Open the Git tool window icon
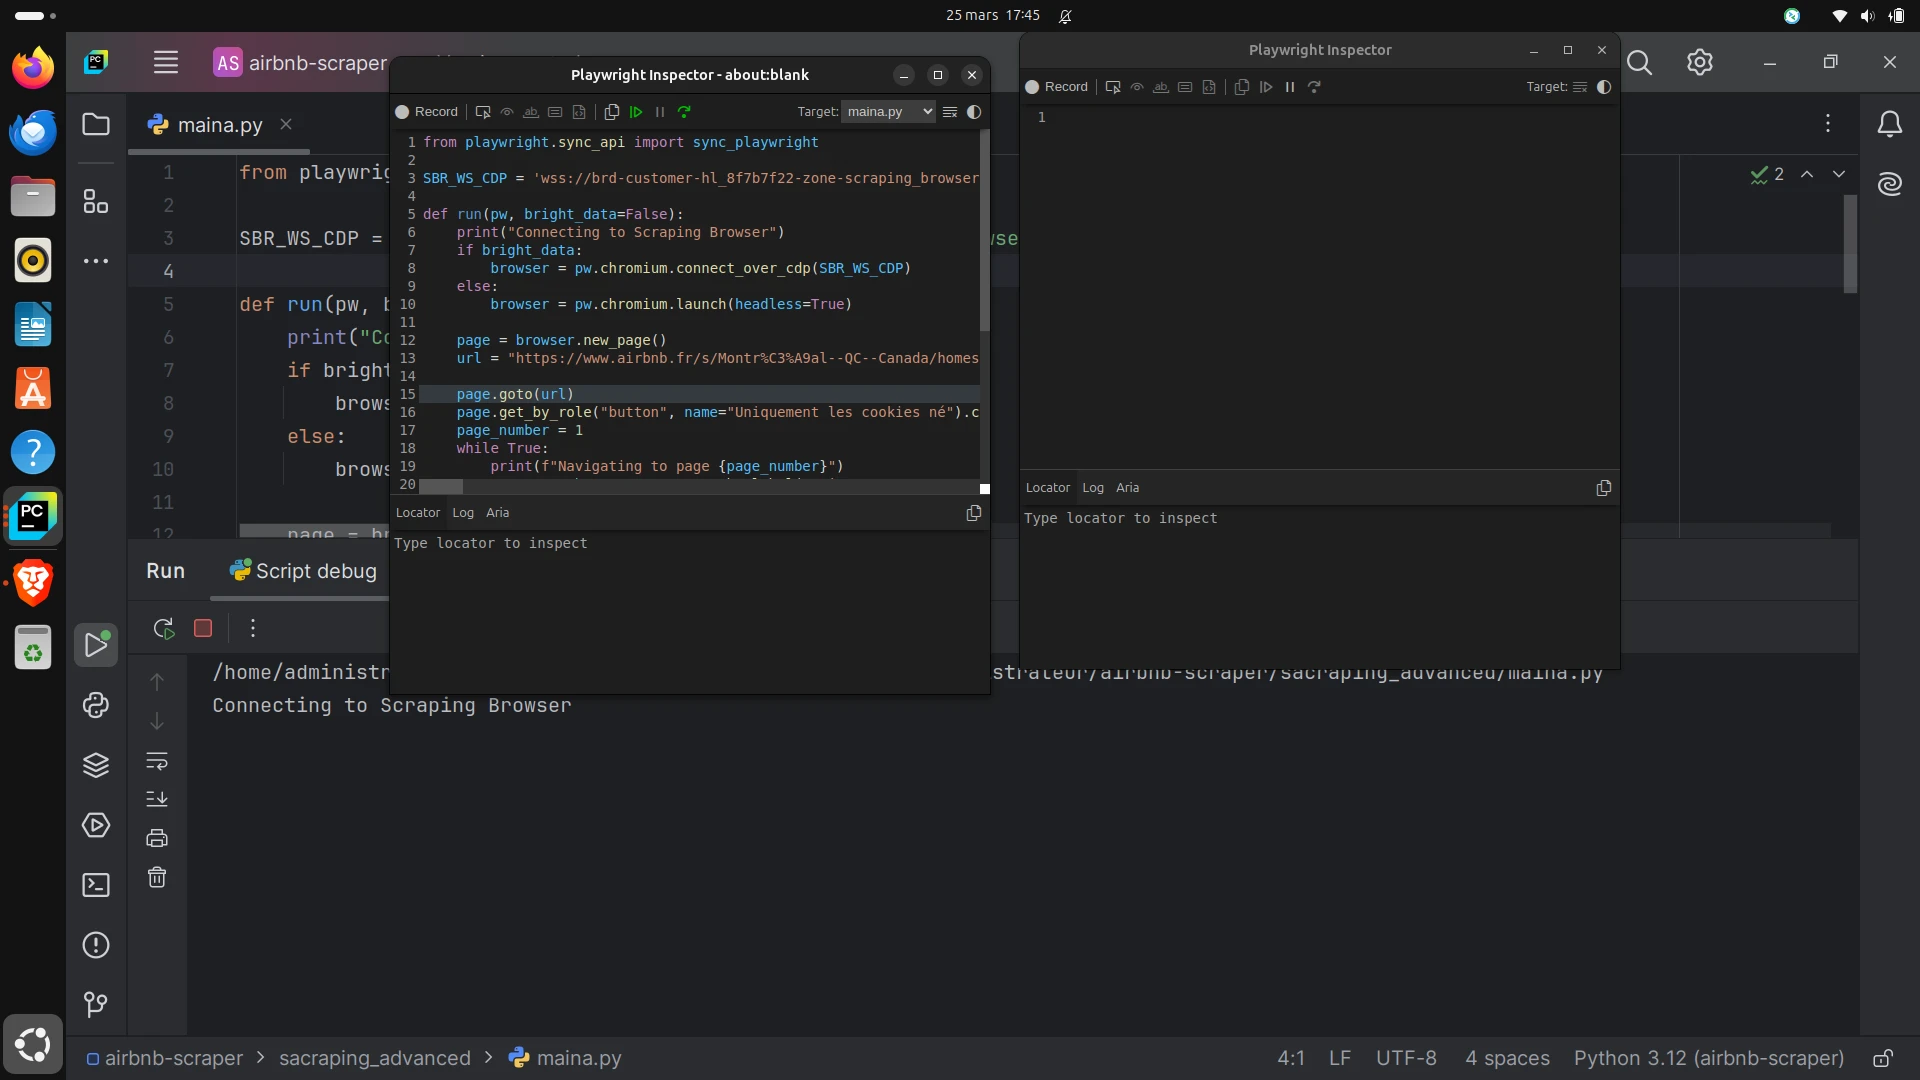1920x1080 pixels. pos(96,1004)
